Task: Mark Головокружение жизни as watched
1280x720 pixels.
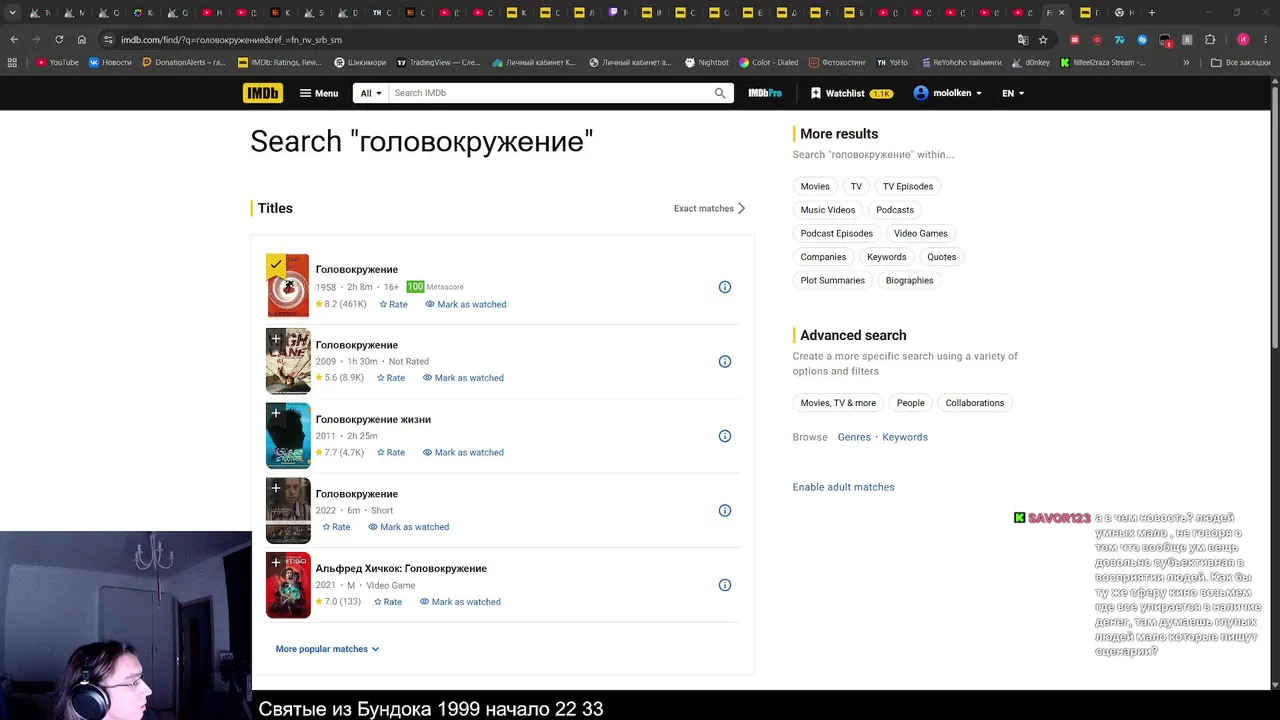Action: (463, 452)
